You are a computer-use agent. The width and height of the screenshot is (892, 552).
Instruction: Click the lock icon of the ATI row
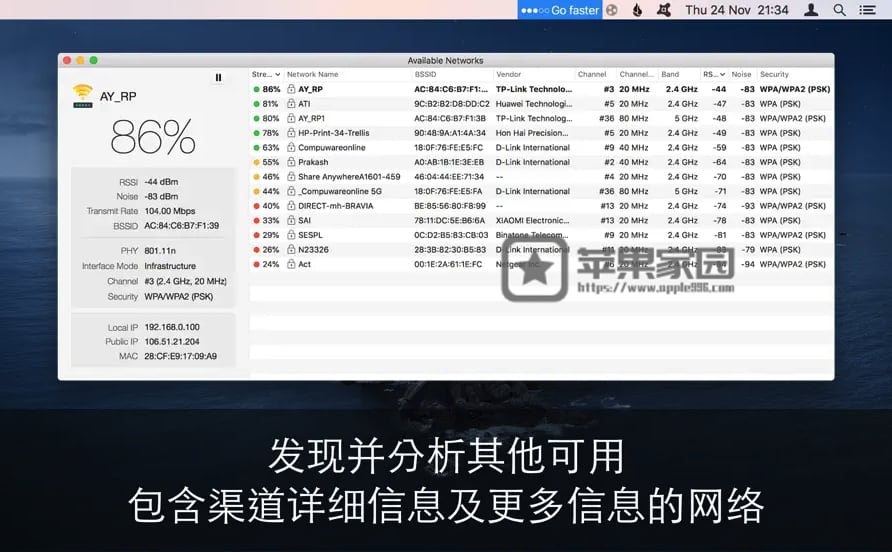coord(291,104)
